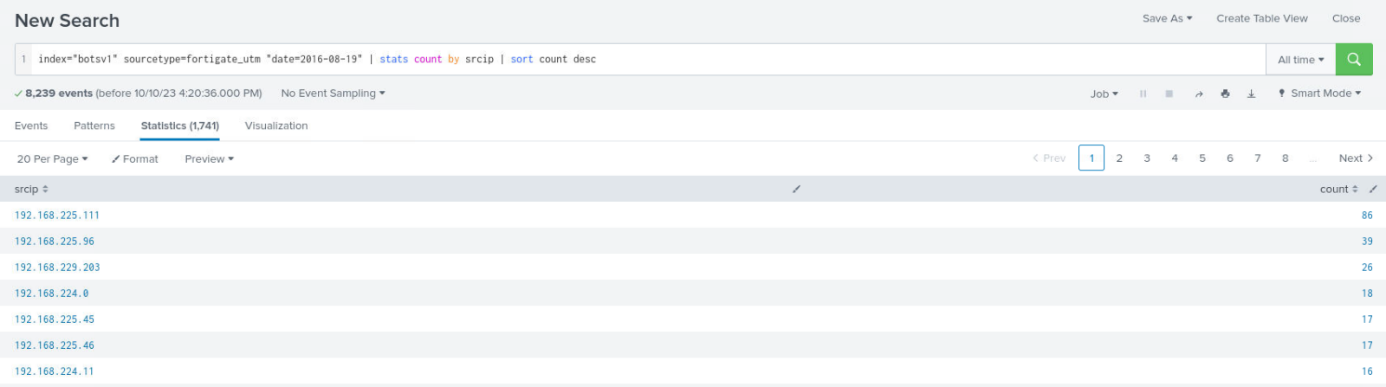Click srcip value 192.168.224.11
Screen dimensions: 1386x387
click(54, 371)
